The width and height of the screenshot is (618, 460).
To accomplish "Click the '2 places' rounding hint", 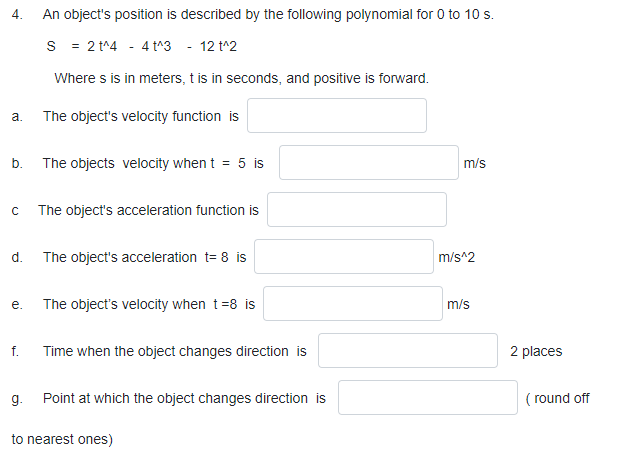I will (x=536, y=351).
